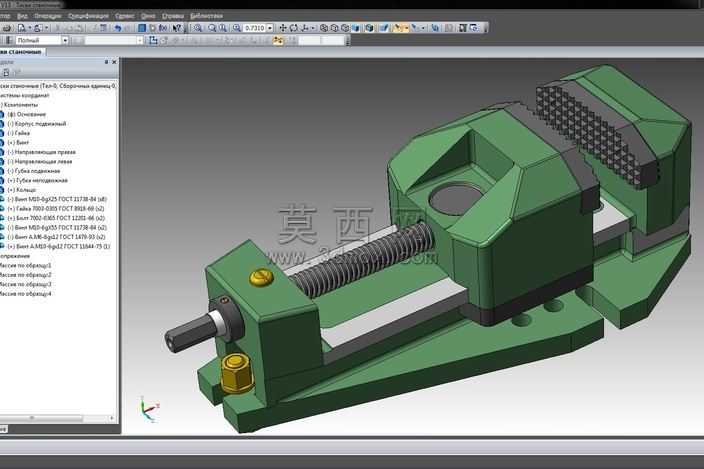Image resolution: width=704 pixels, height=469 pixels.
Task: Expand the Винт component (+) node
Action: (11, 142)
